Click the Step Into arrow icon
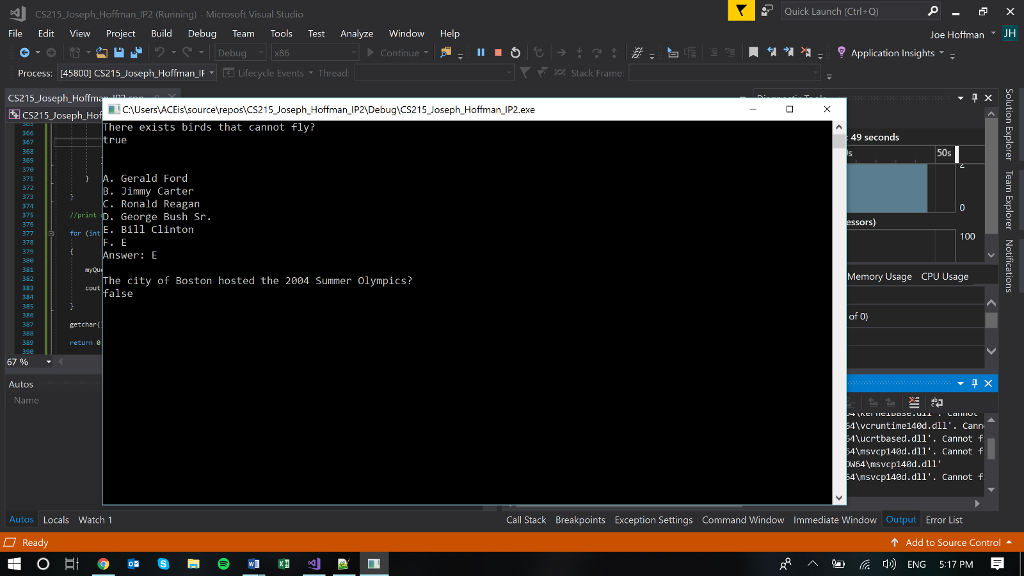1024x576 pixels. 580,52
